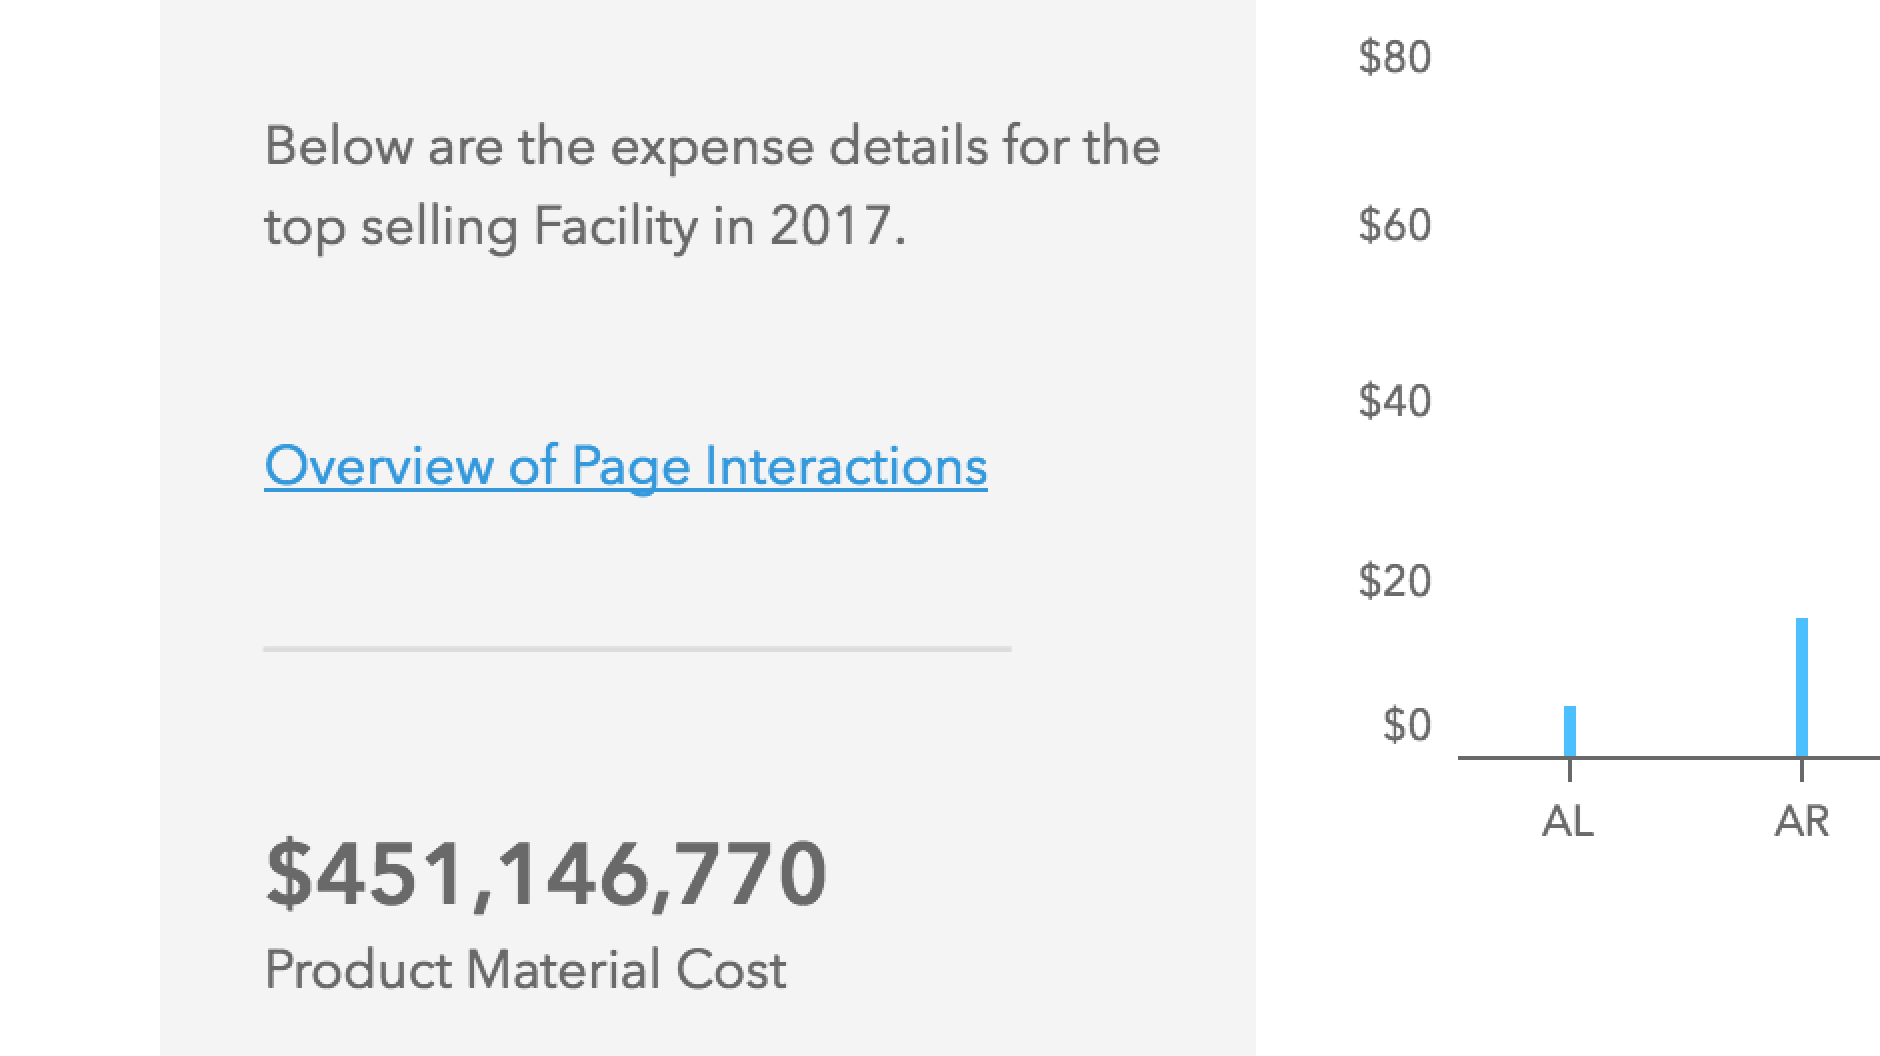The width and height of the screenshot is (1880, 1056).
Task: Open the Overview of Page Interactions link
Action: click(623, 465)
